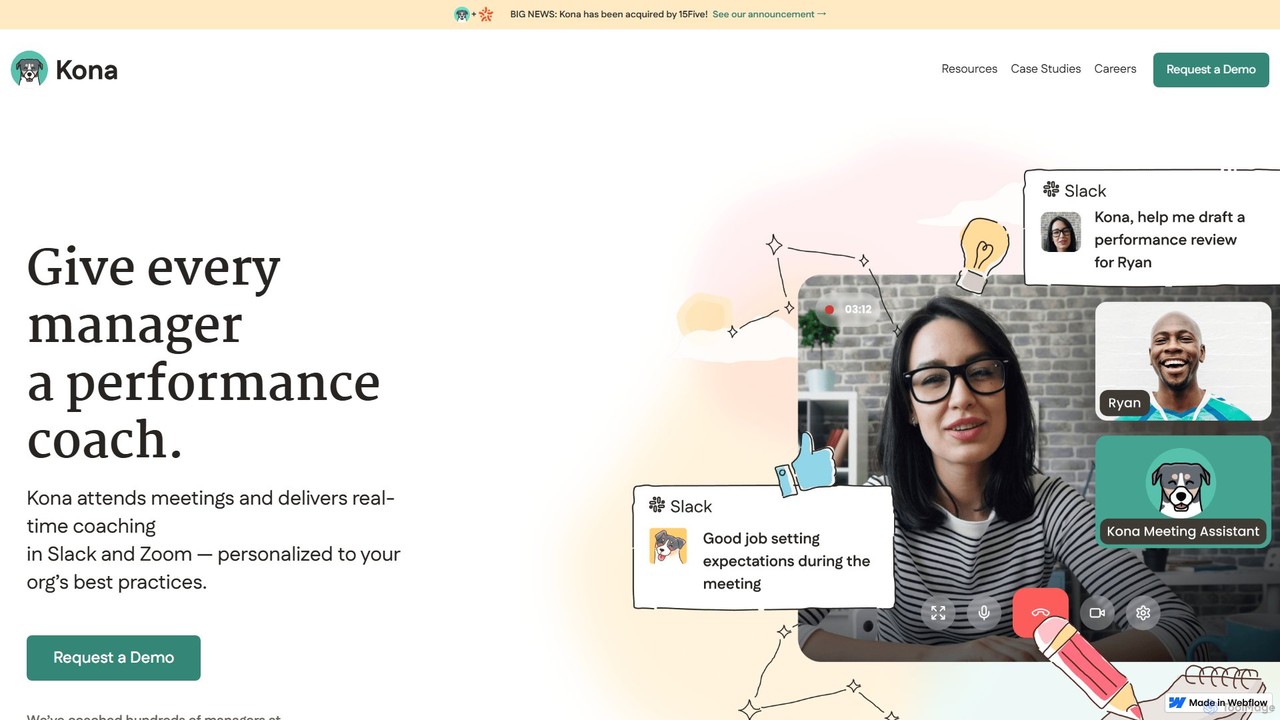Screen dimensions: 1280x720
Task: Click the header Request a Demo button
Action: point(1211,70)
